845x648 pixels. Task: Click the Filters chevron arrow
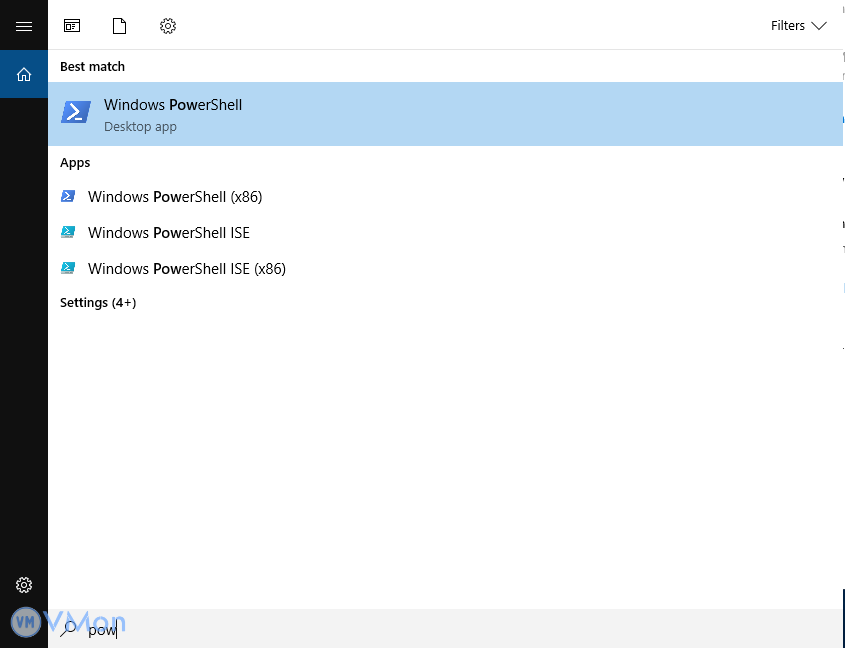click(x=819, y=26)
